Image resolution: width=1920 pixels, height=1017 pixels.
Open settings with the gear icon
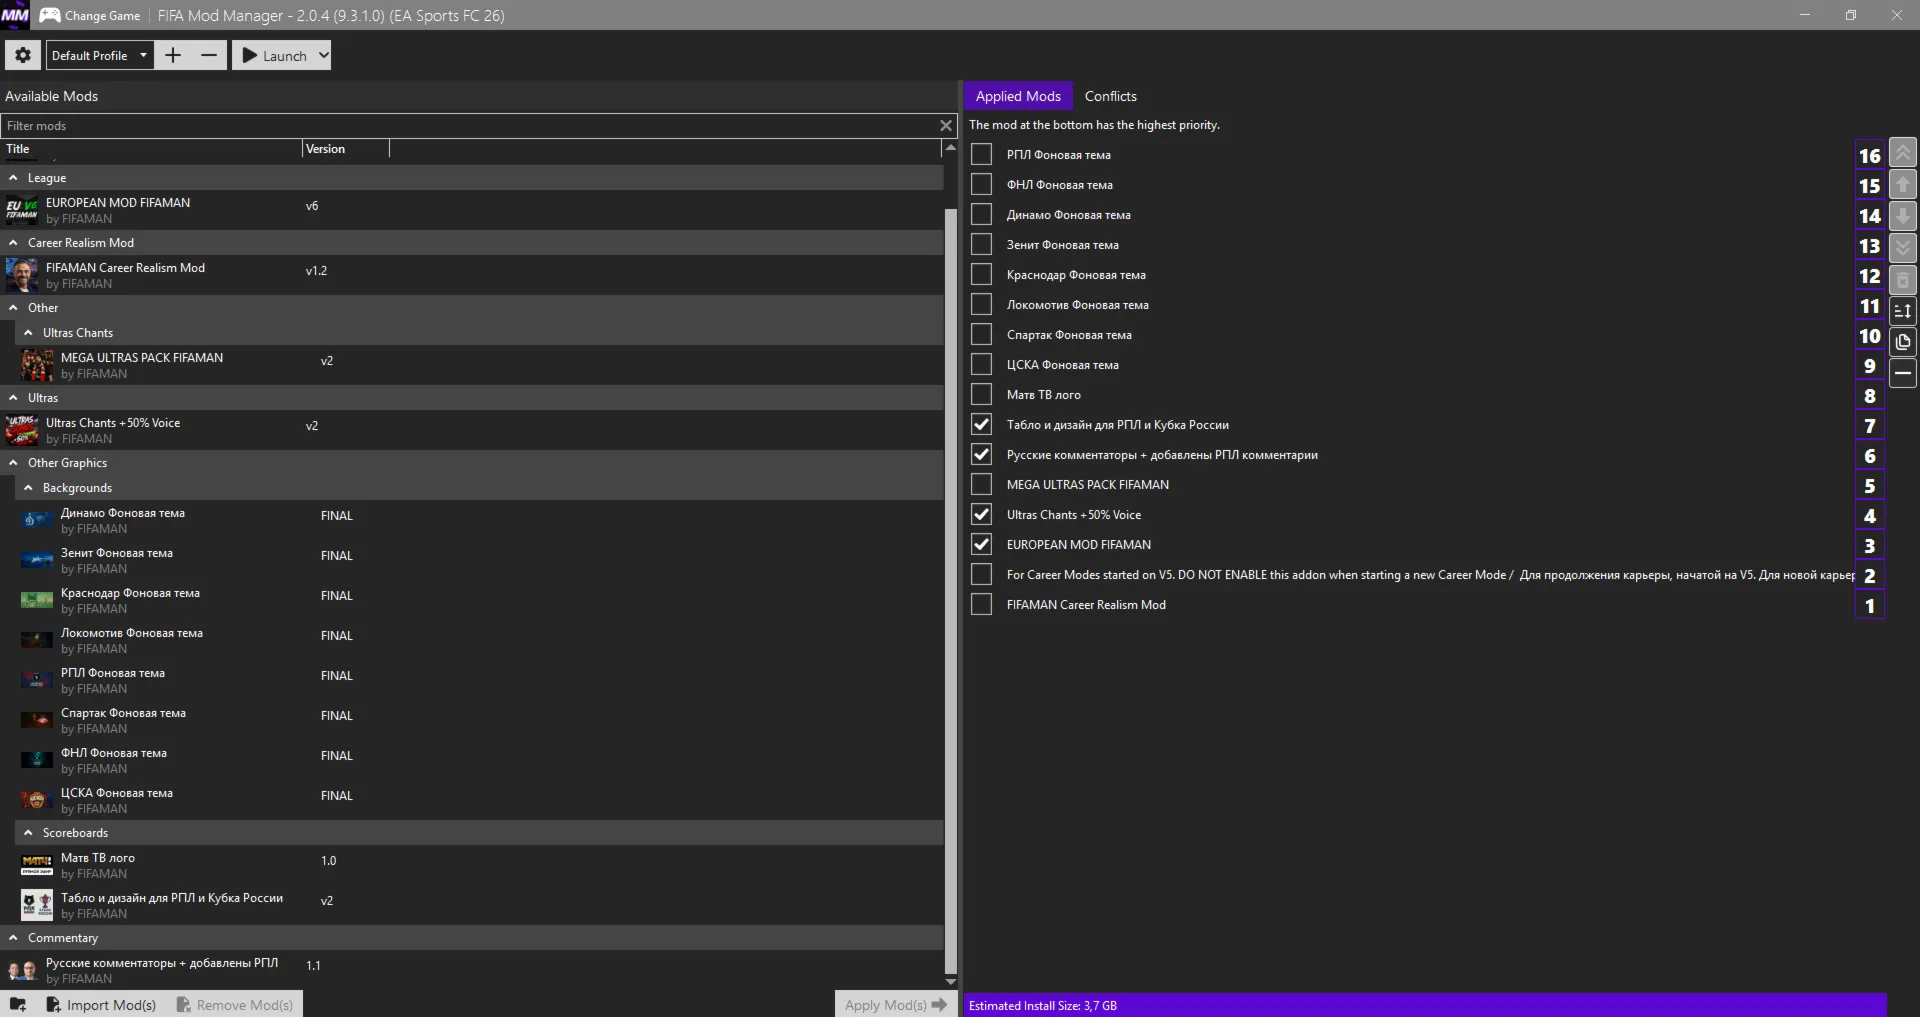[22, 55]
